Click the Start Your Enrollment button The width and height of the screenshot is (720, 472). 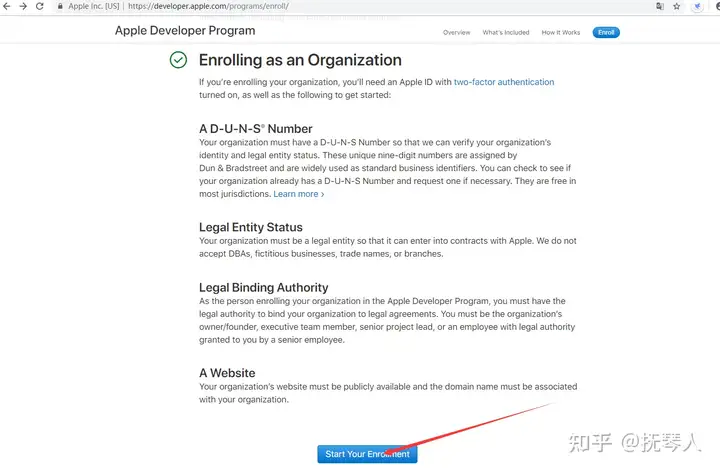click(367, 454)
